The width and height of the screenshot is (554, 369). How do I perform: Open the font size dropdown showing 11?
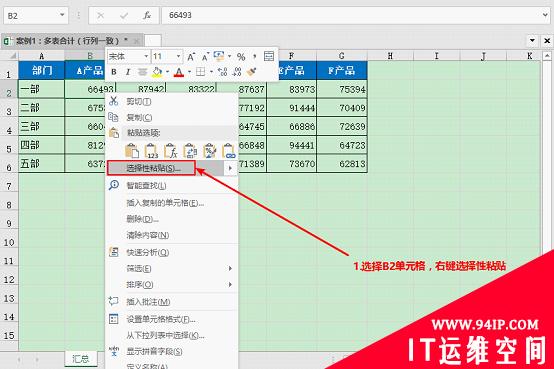click(167, 56)
